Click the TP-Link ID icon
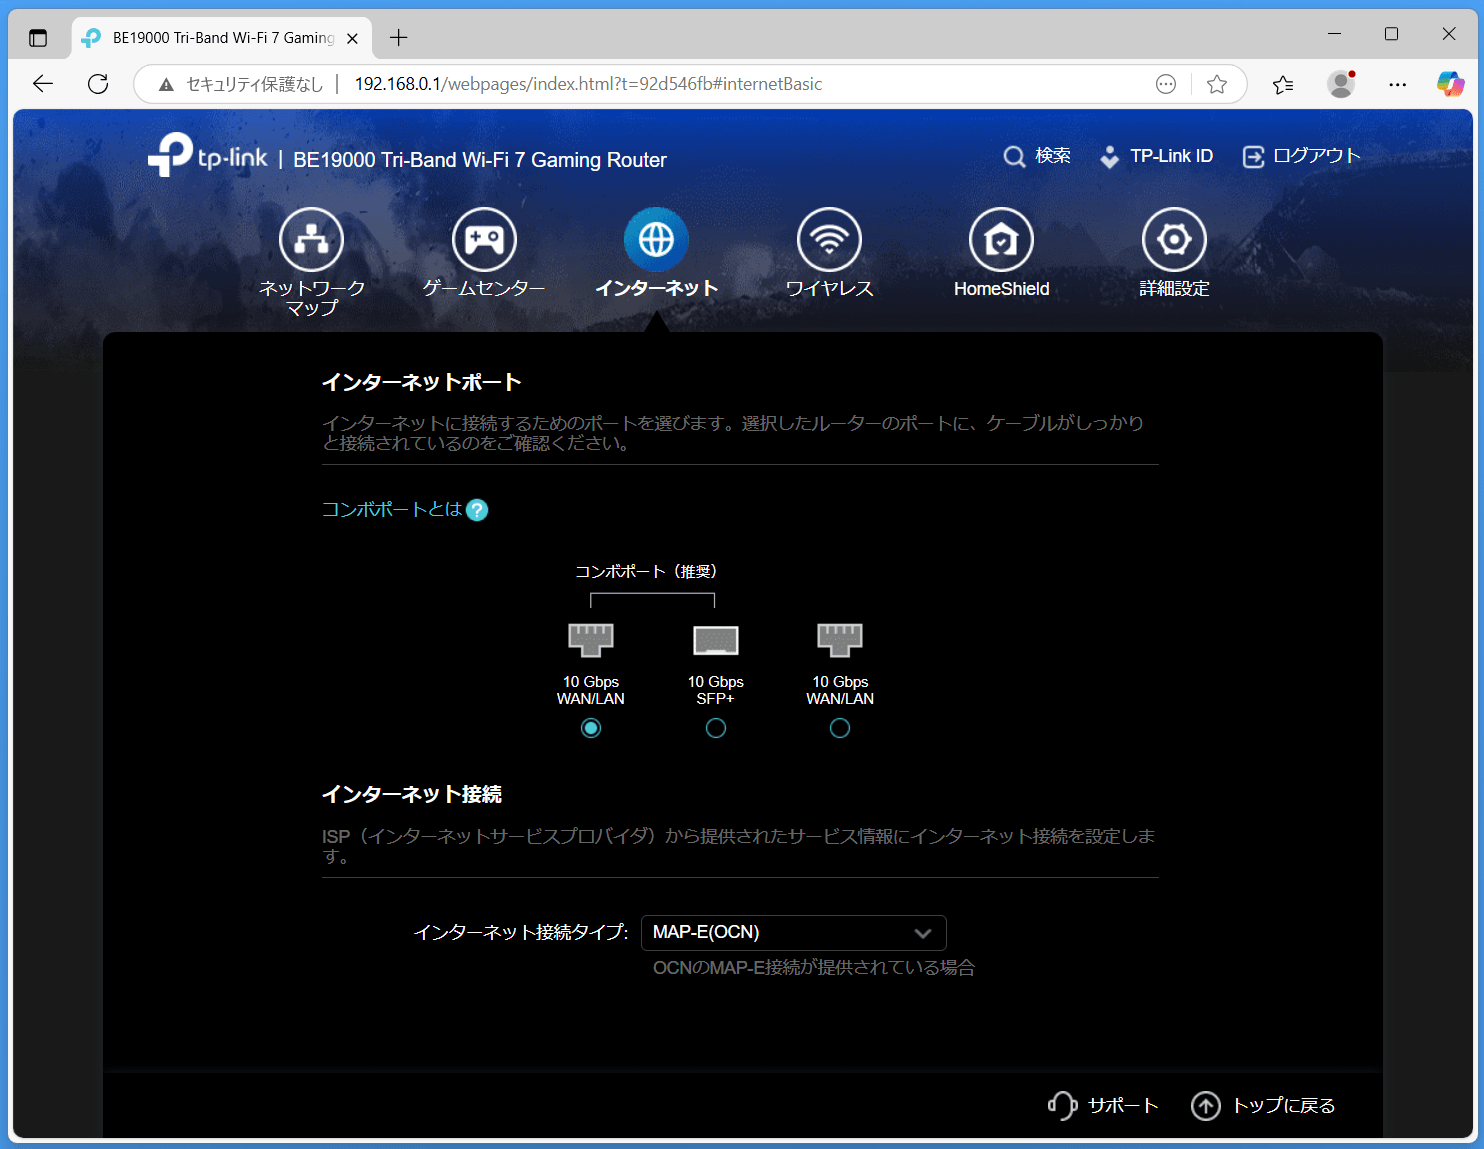The height and width of the screenshot is (1149, 1484). [x=1109, y=157]
